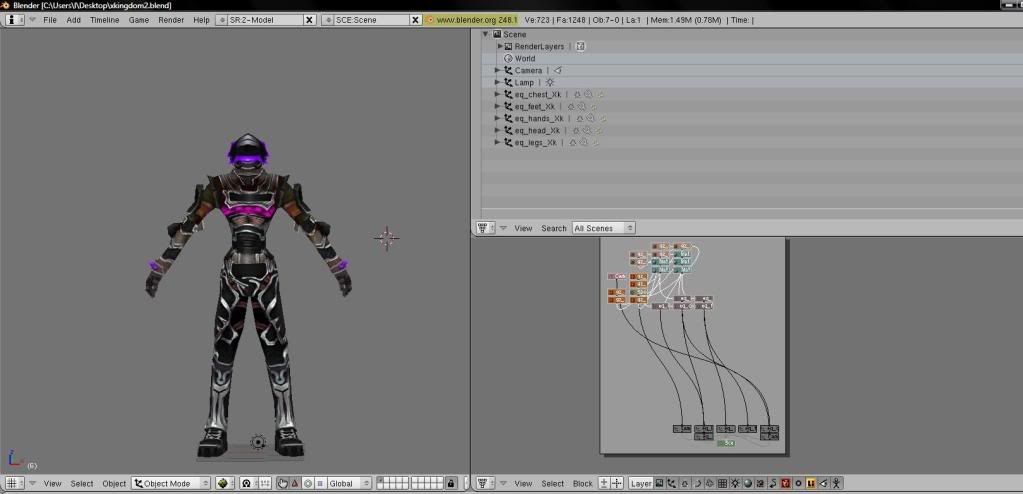Click the pivot point selector icon
This screenshot has width=1023, height=494.
247,483
